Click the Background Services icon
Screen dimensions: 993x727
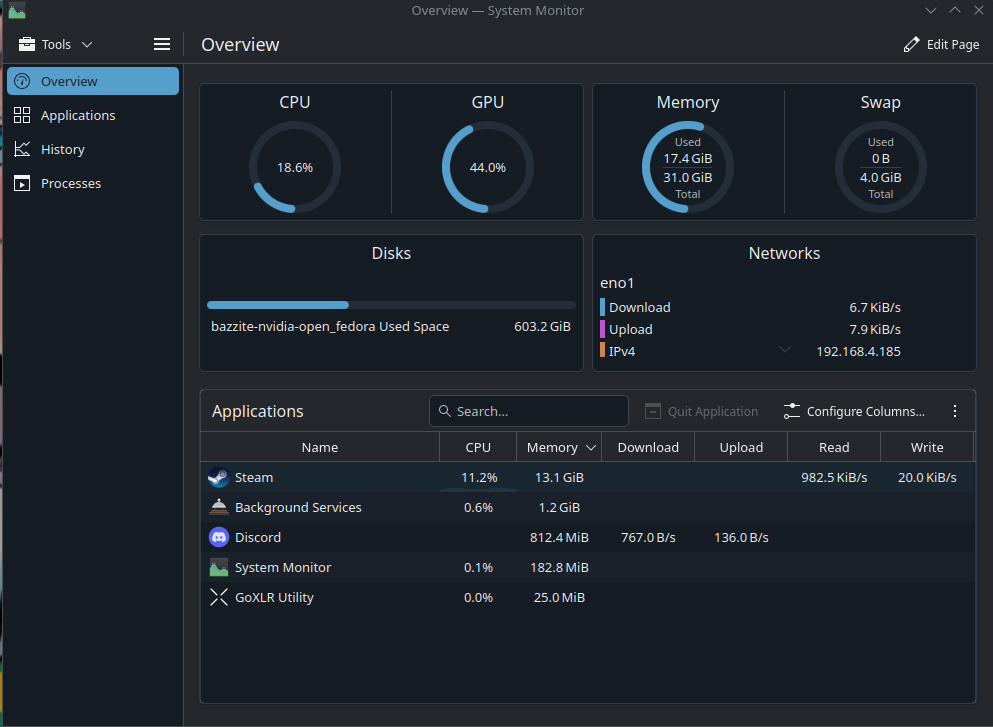[218, 508]
